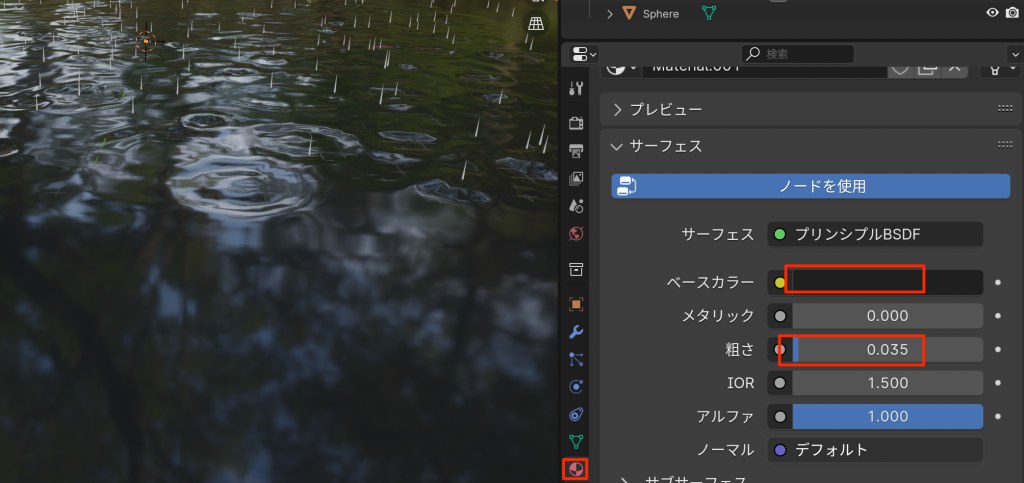Screen dimensions: 1024x483
Task: Open the View Layer properties tab
Action: 576,179
